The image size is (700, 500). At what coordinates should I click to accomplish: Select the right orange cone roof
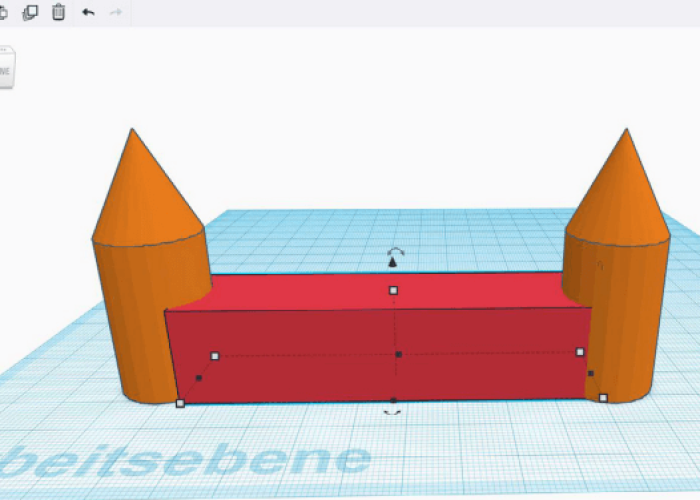click(621, 196)
